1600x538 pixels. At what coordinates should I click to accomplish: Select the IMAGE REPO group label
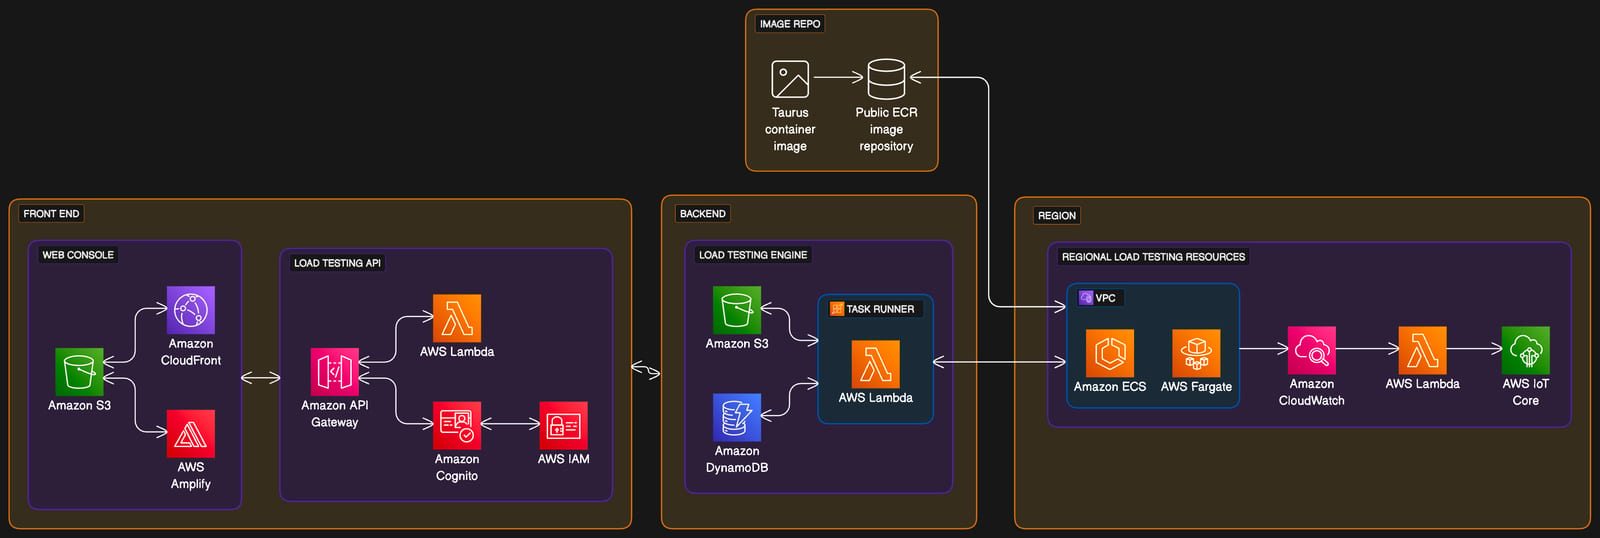(790, 24)
